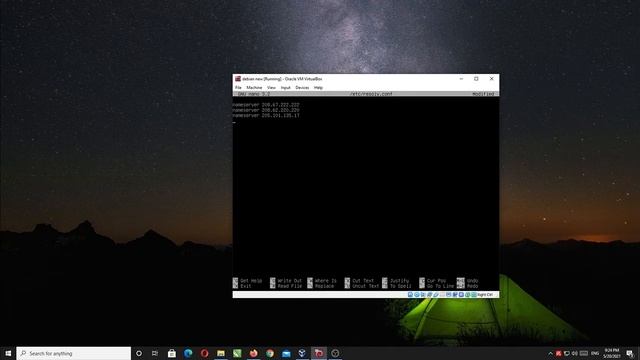The image size is (640, 360).
Task: Click the hard disk activity status icon
Action: click(x=410, y=295)
